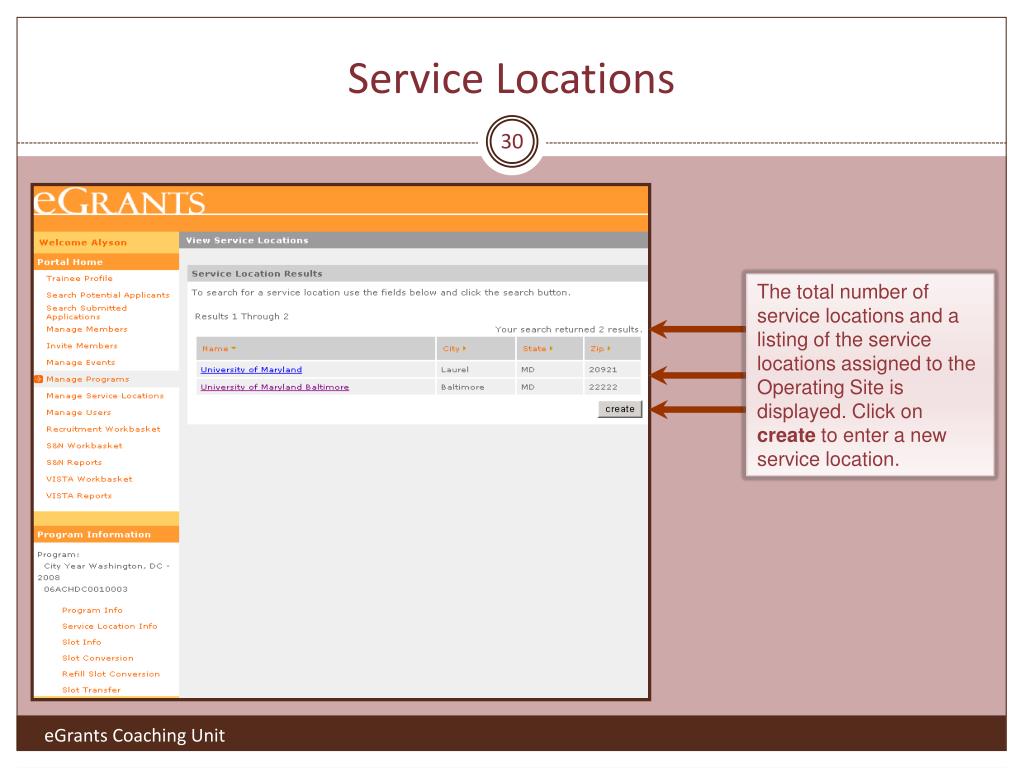
Task: Click the eGrants logo in the header
Action: [120, 201]
